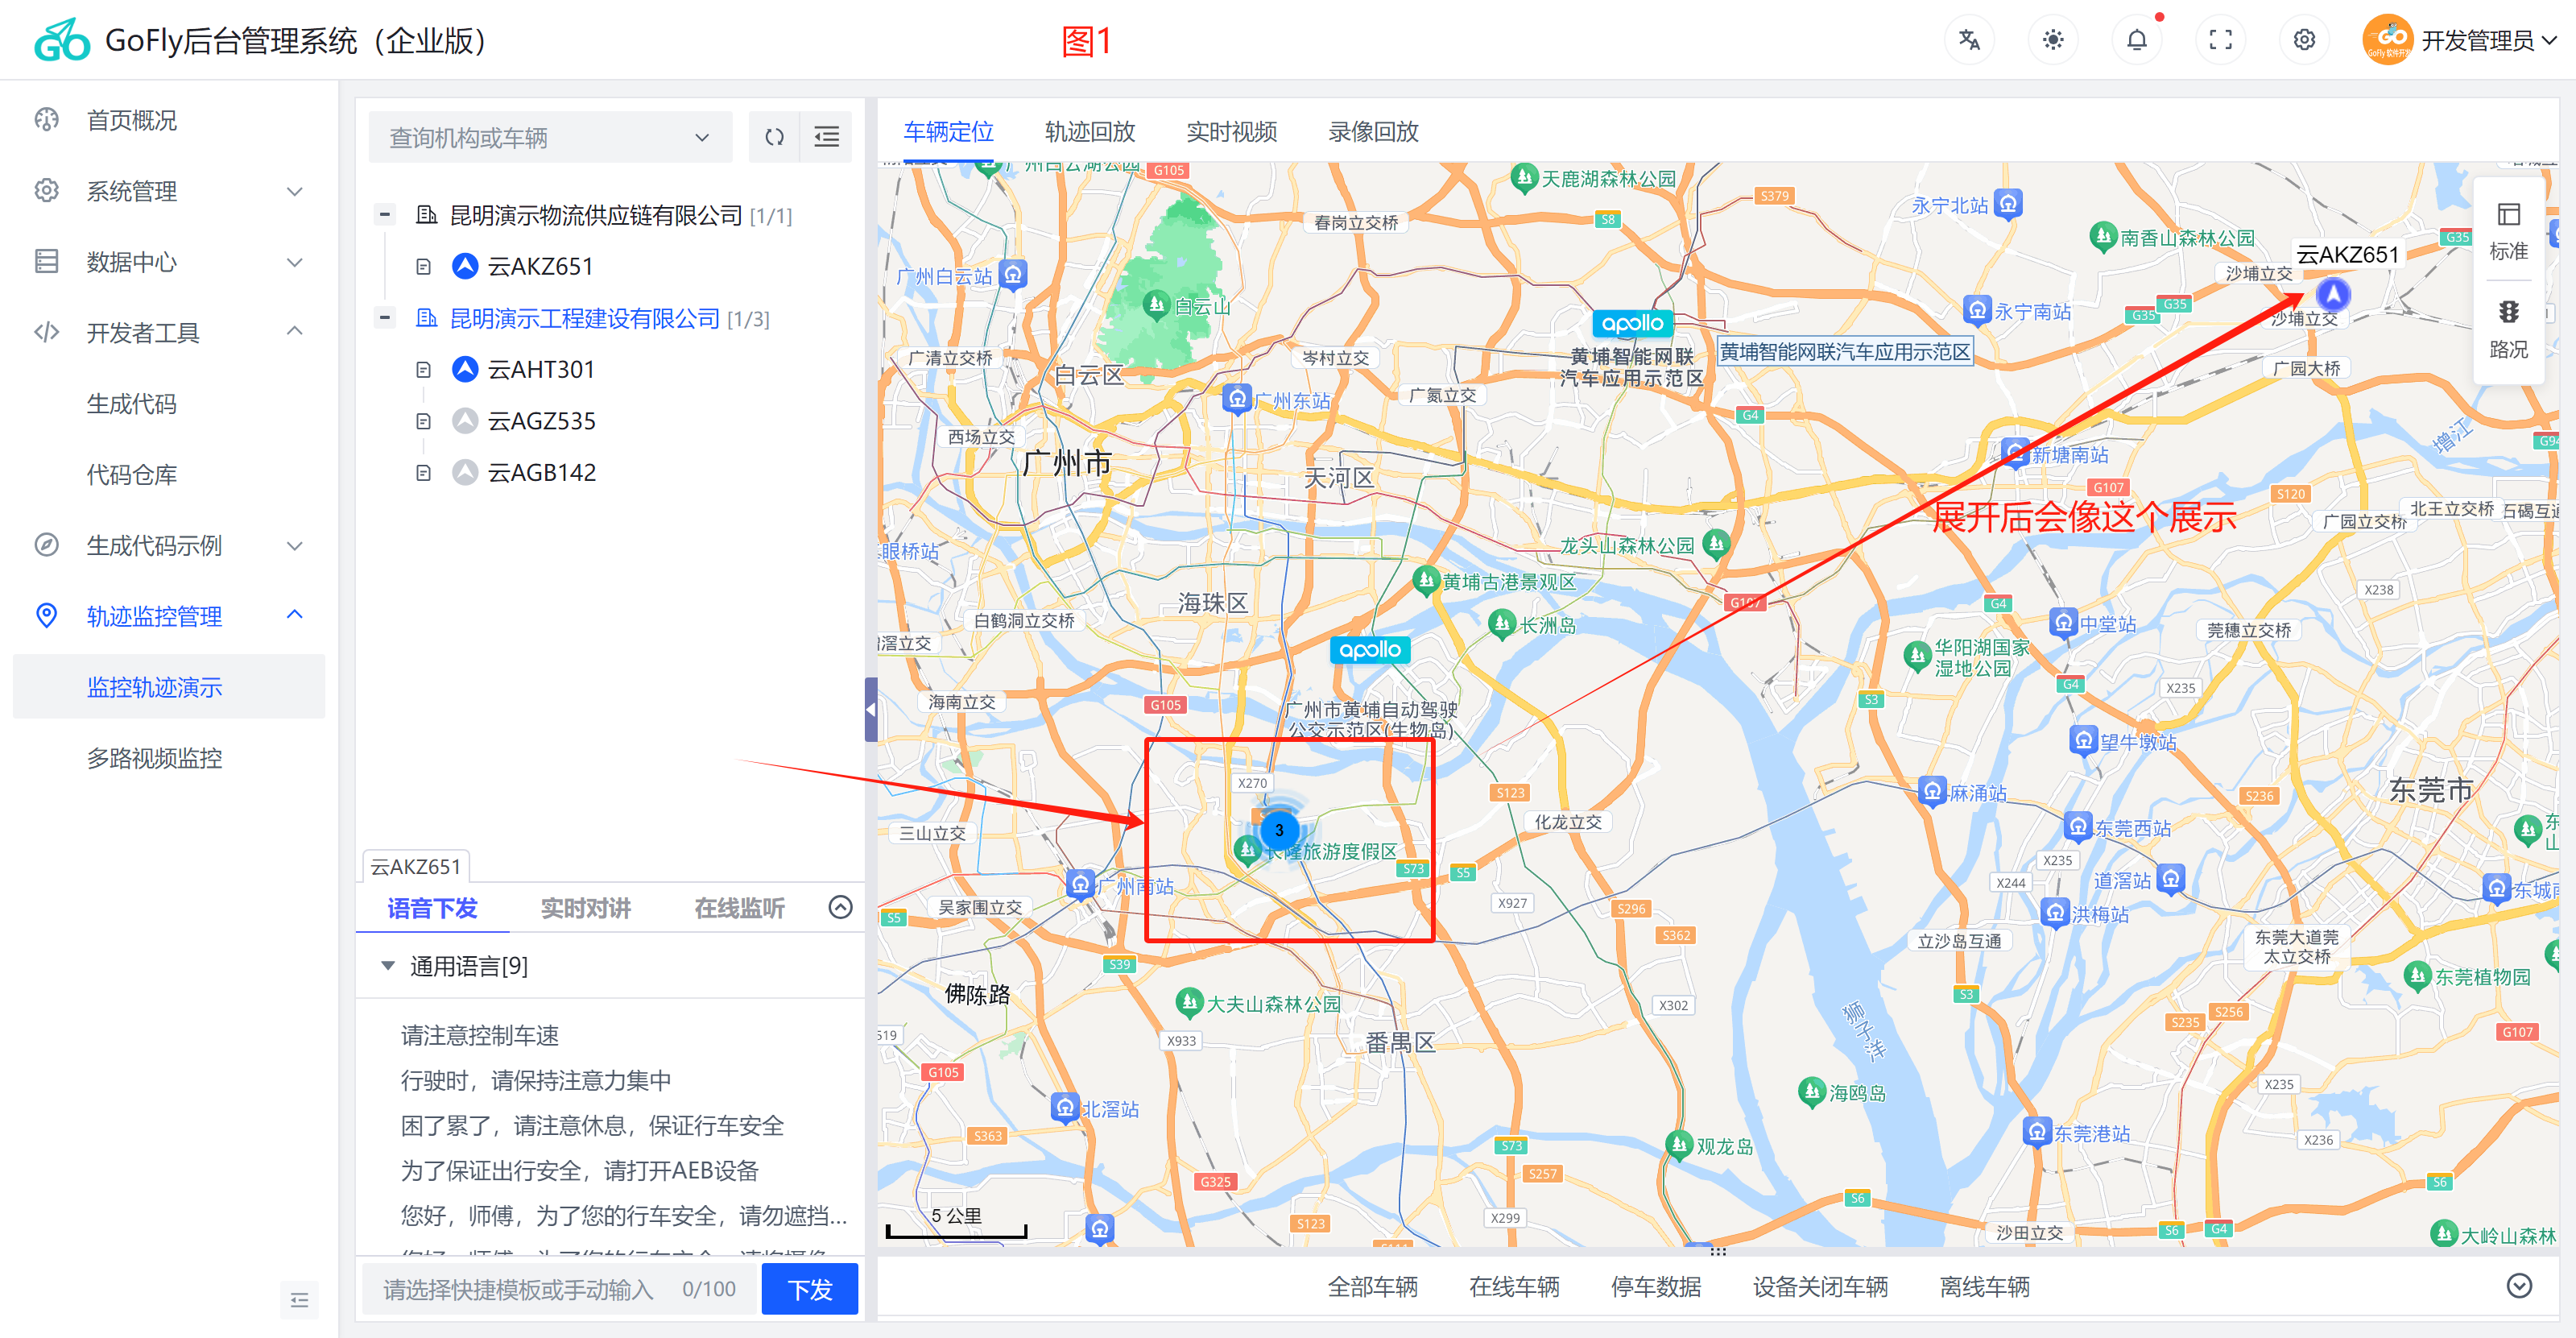Select offline vehicle 云AGB142
Screen dimensions: 2576x1338
coord(541,472)
